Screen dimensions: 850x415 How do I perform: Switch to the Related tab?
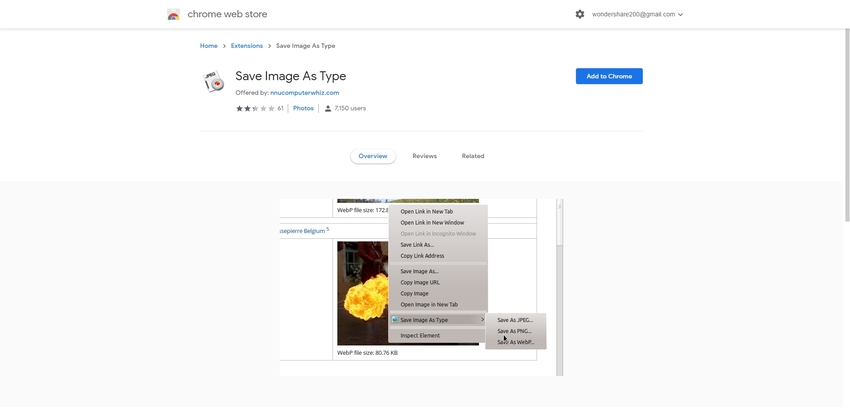473,156
